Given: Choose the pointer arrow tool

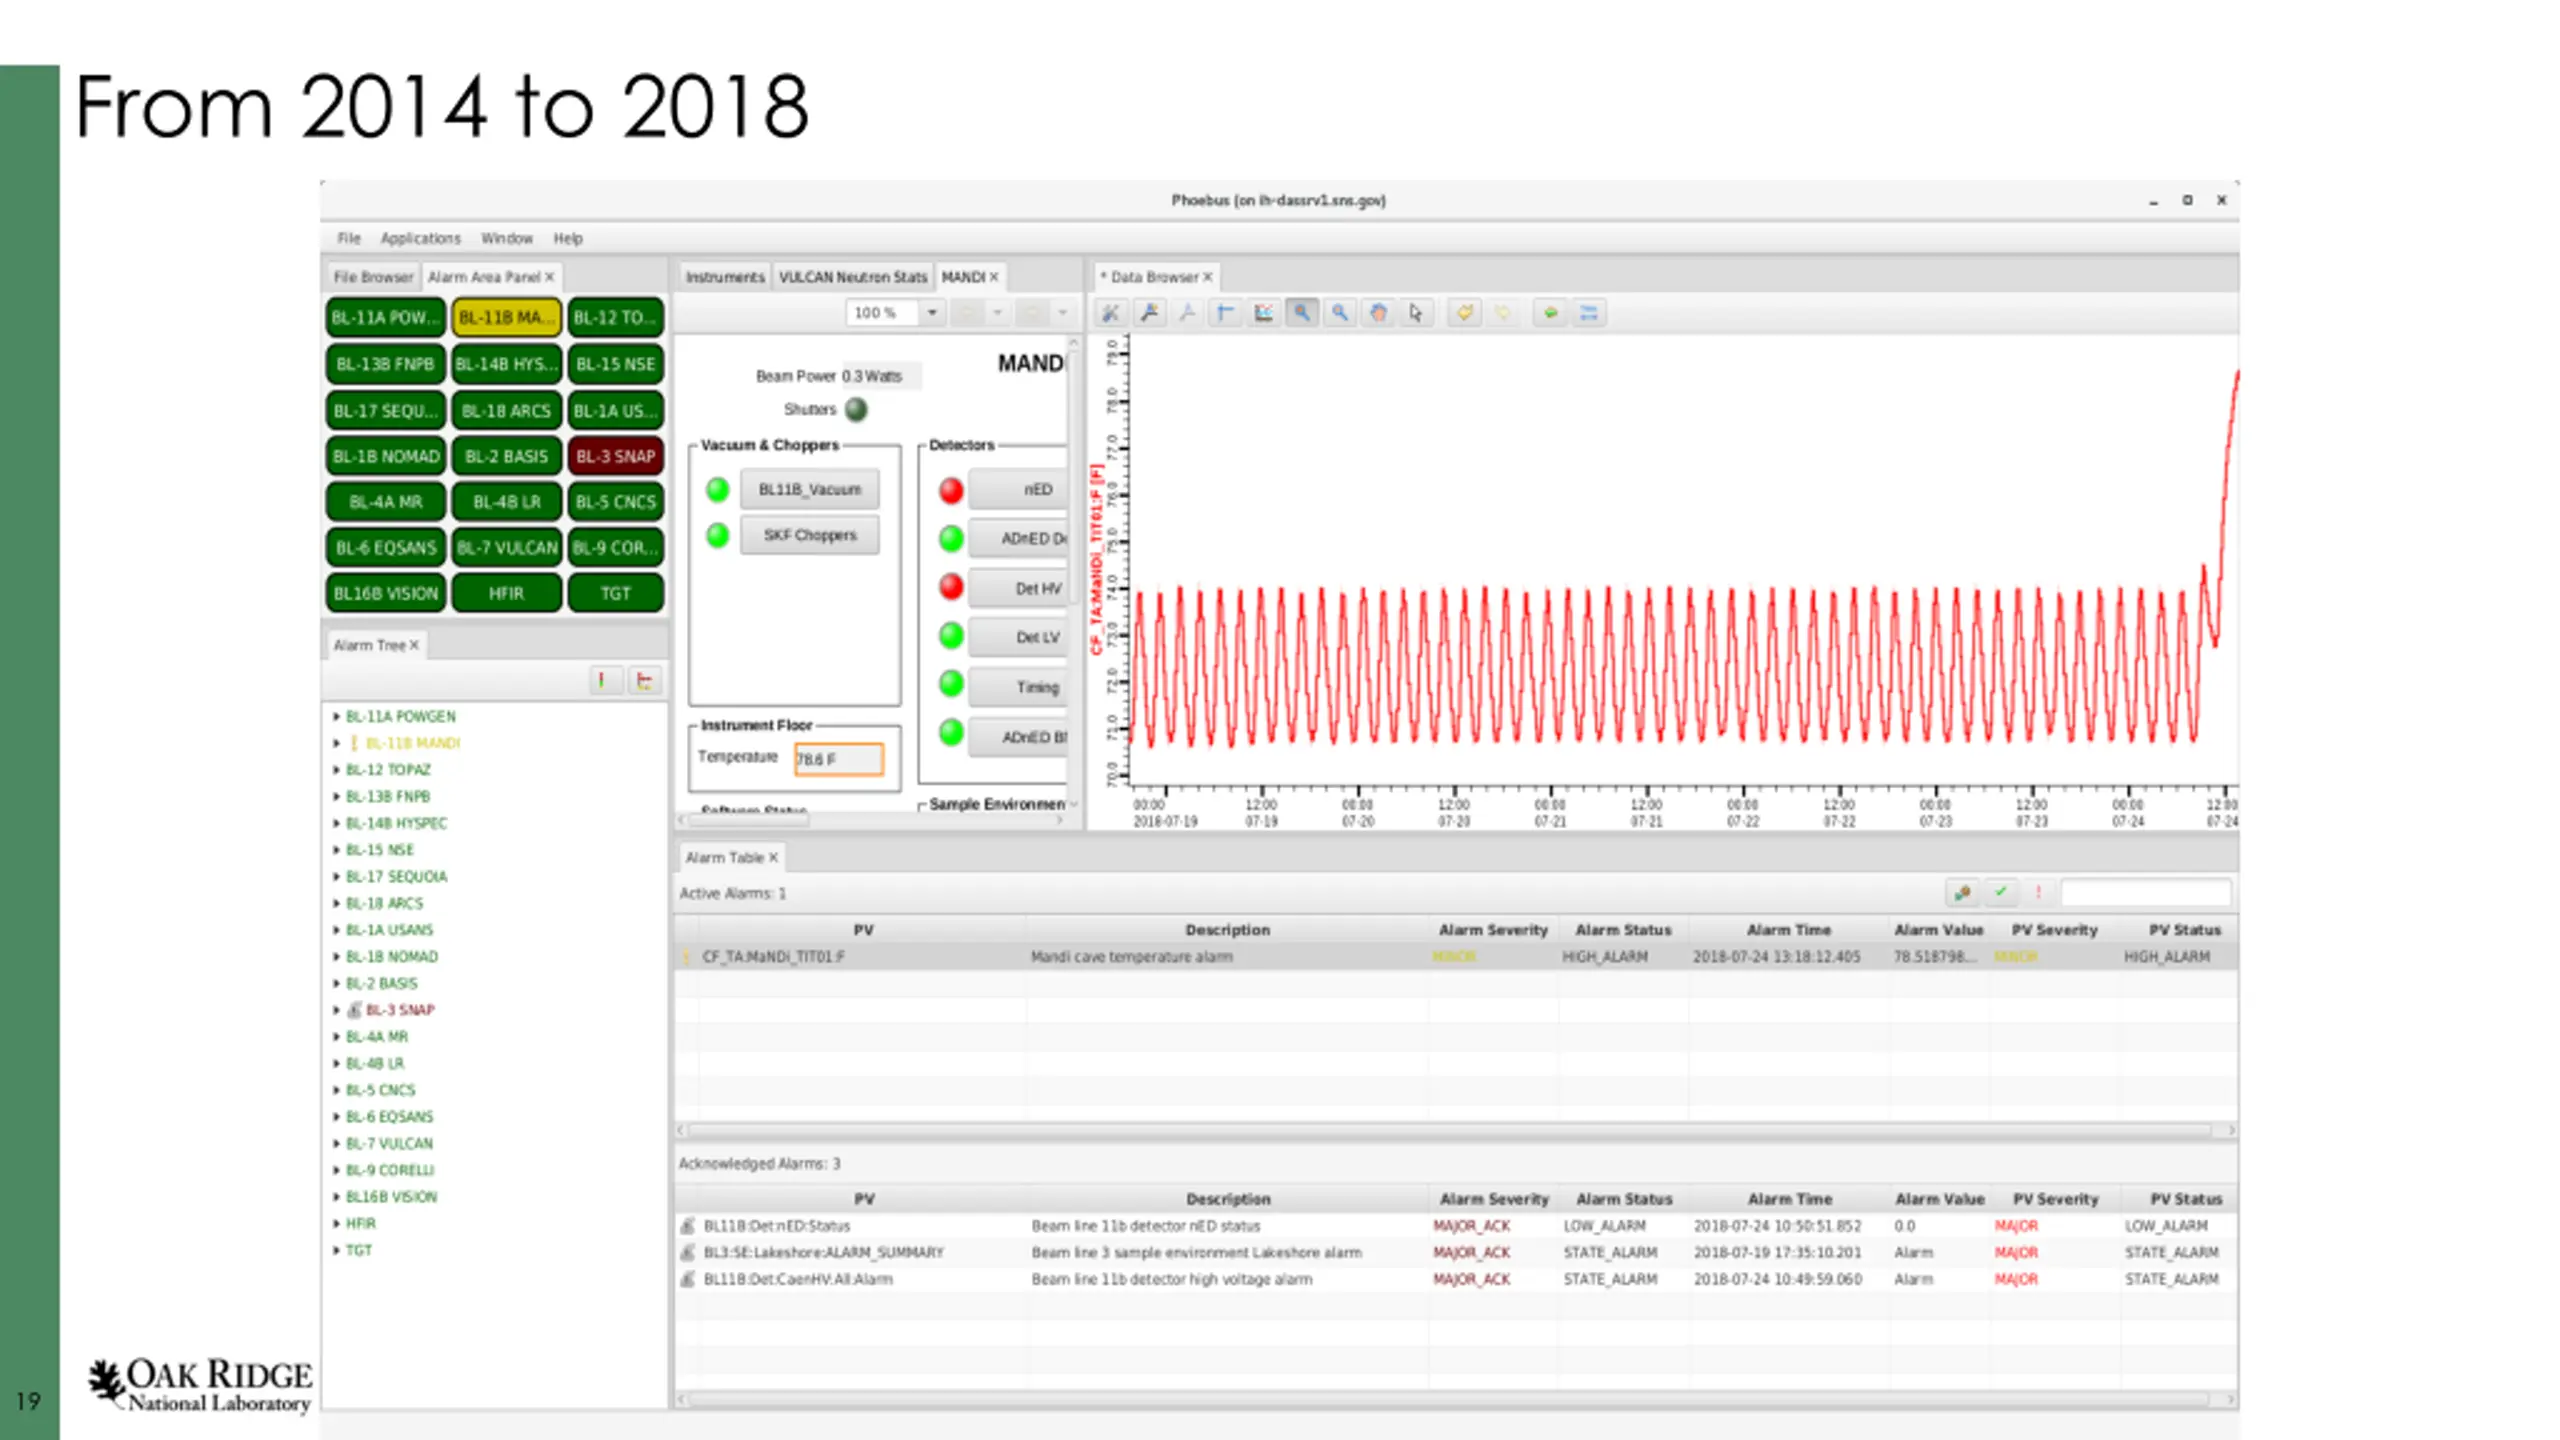Looking at the screenshot, I should [1416, 313].
